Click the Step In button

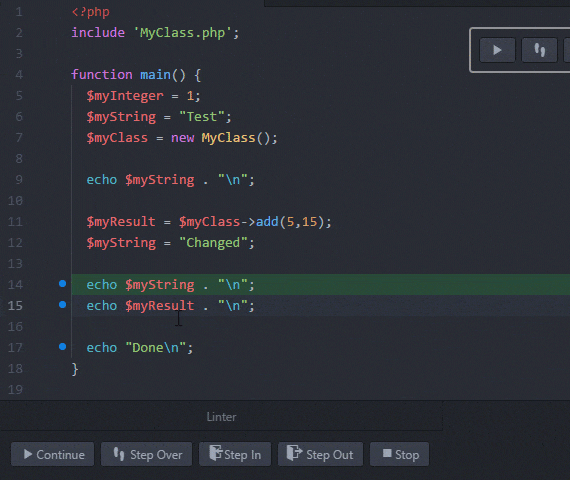click(235, 454)
